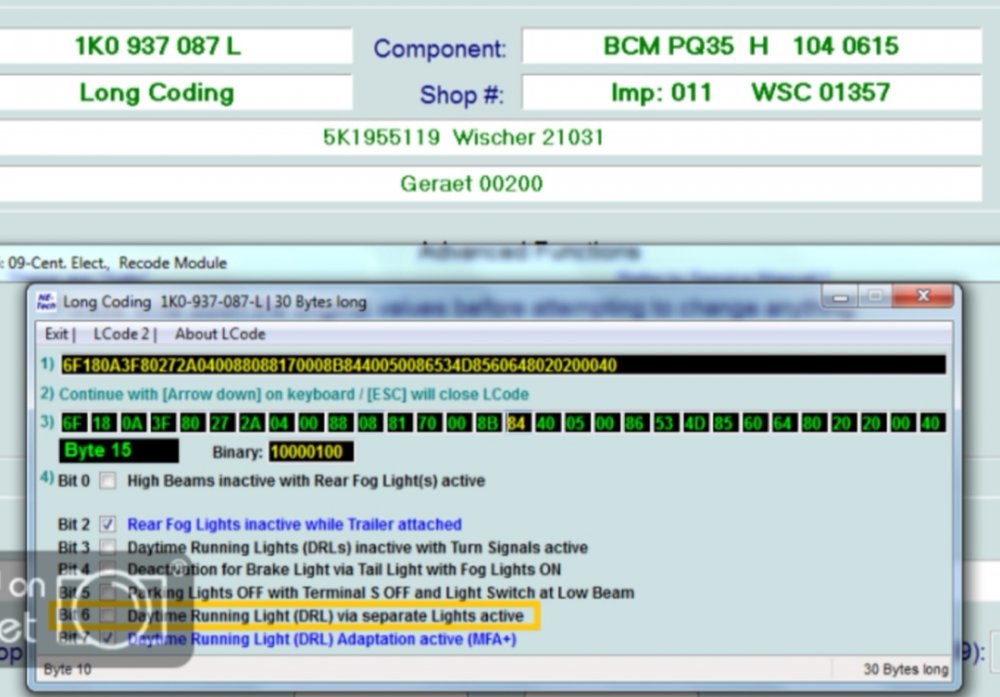The width and height of the screenshot is (1000, 697).
Task: Select byte cell 0A
Action: tap(133, 423)
